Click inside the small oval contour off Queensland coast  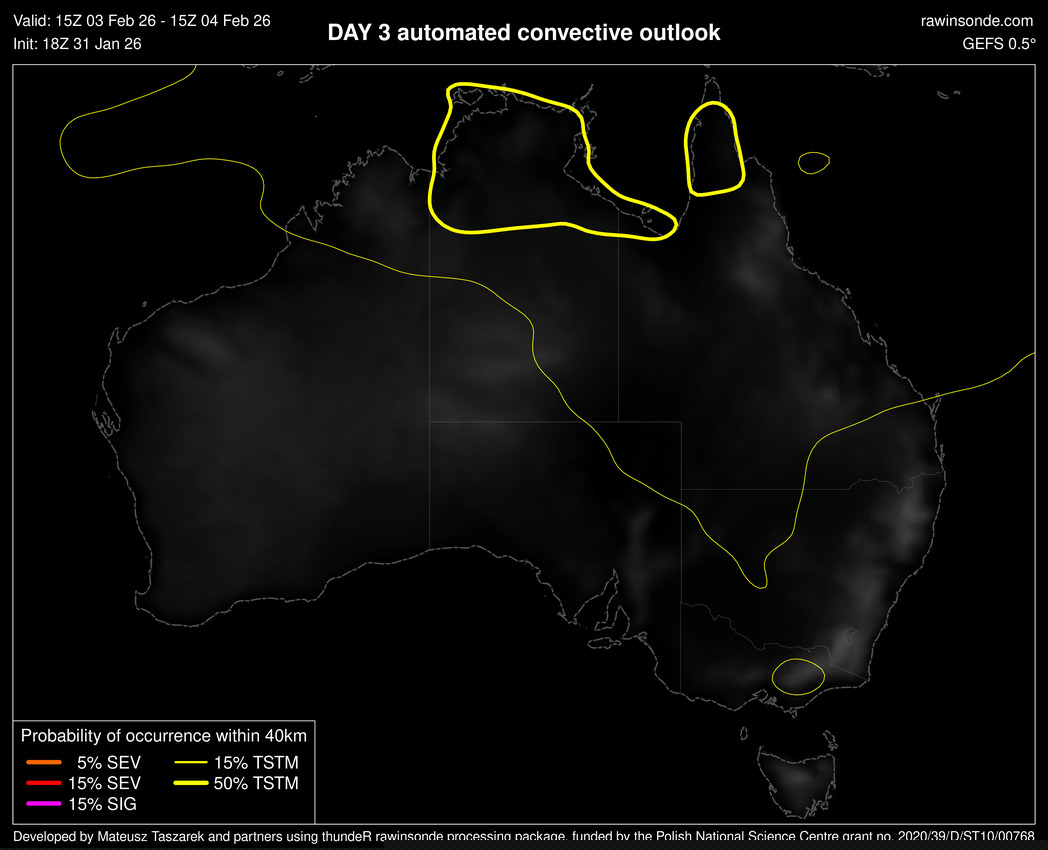click(x=814, y=162)
